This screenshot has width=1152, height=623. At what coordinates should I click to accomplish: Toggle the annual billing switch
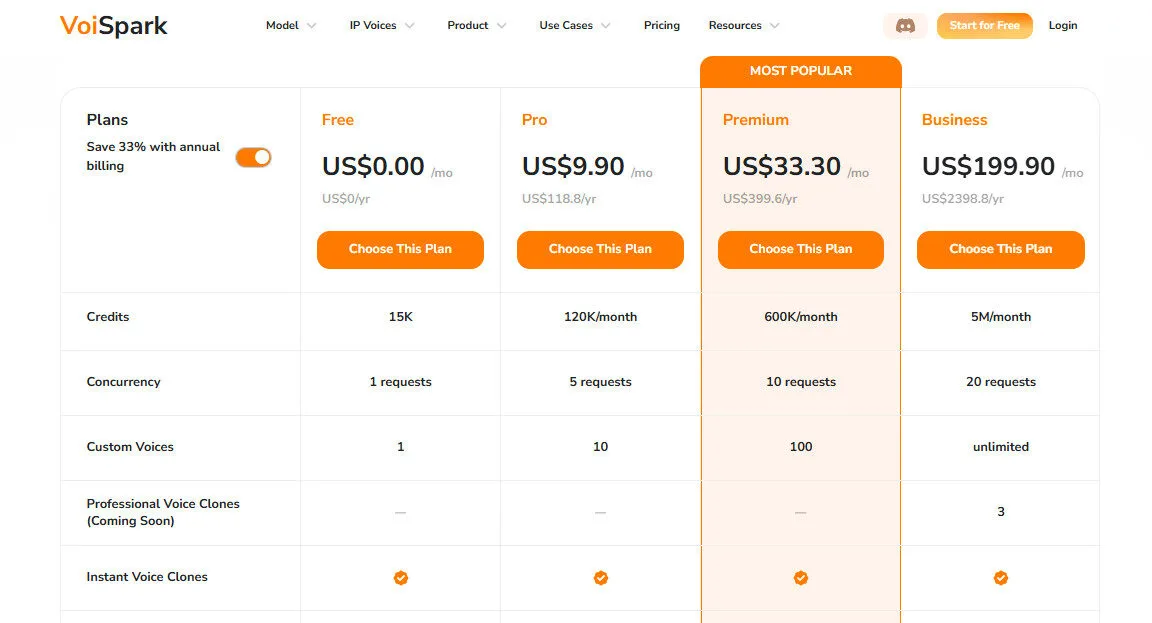coord(253,157)
